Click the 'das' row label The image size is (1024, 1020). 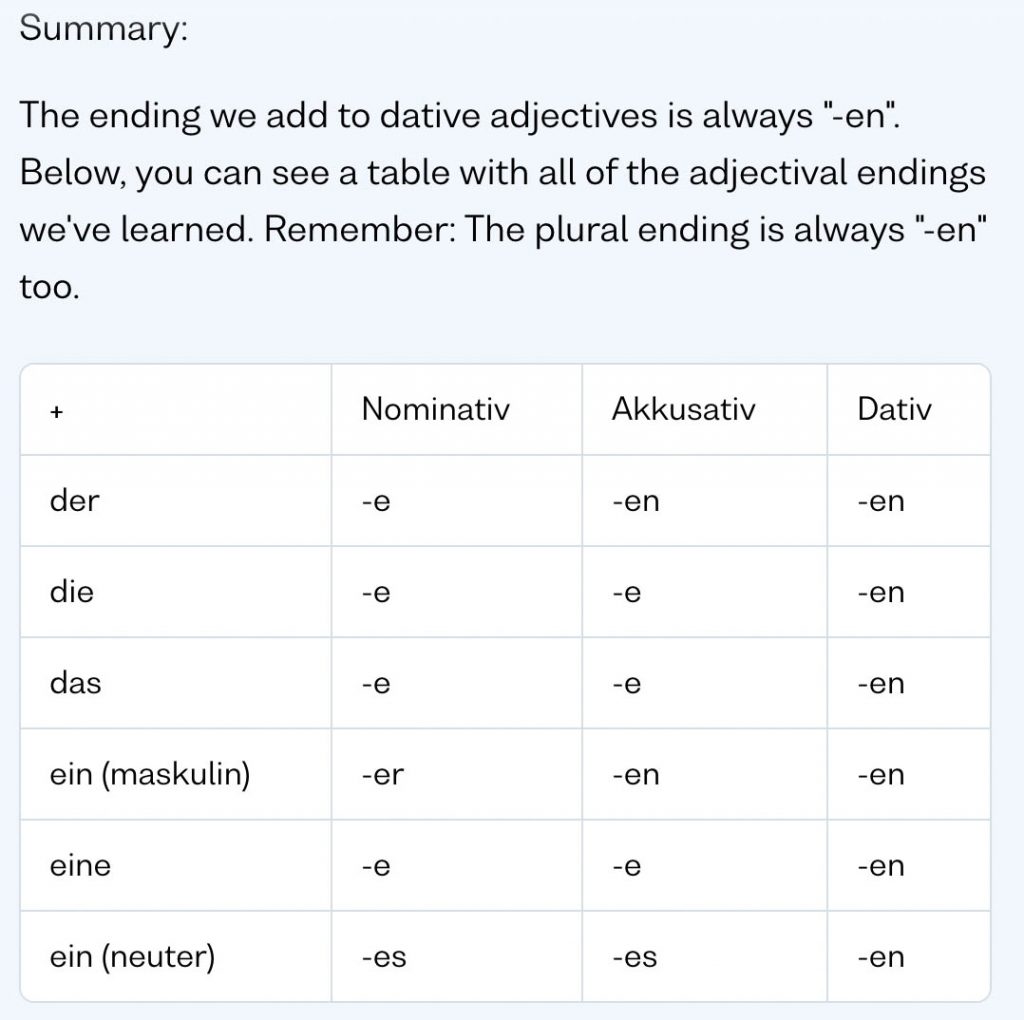tap(76, 683)
